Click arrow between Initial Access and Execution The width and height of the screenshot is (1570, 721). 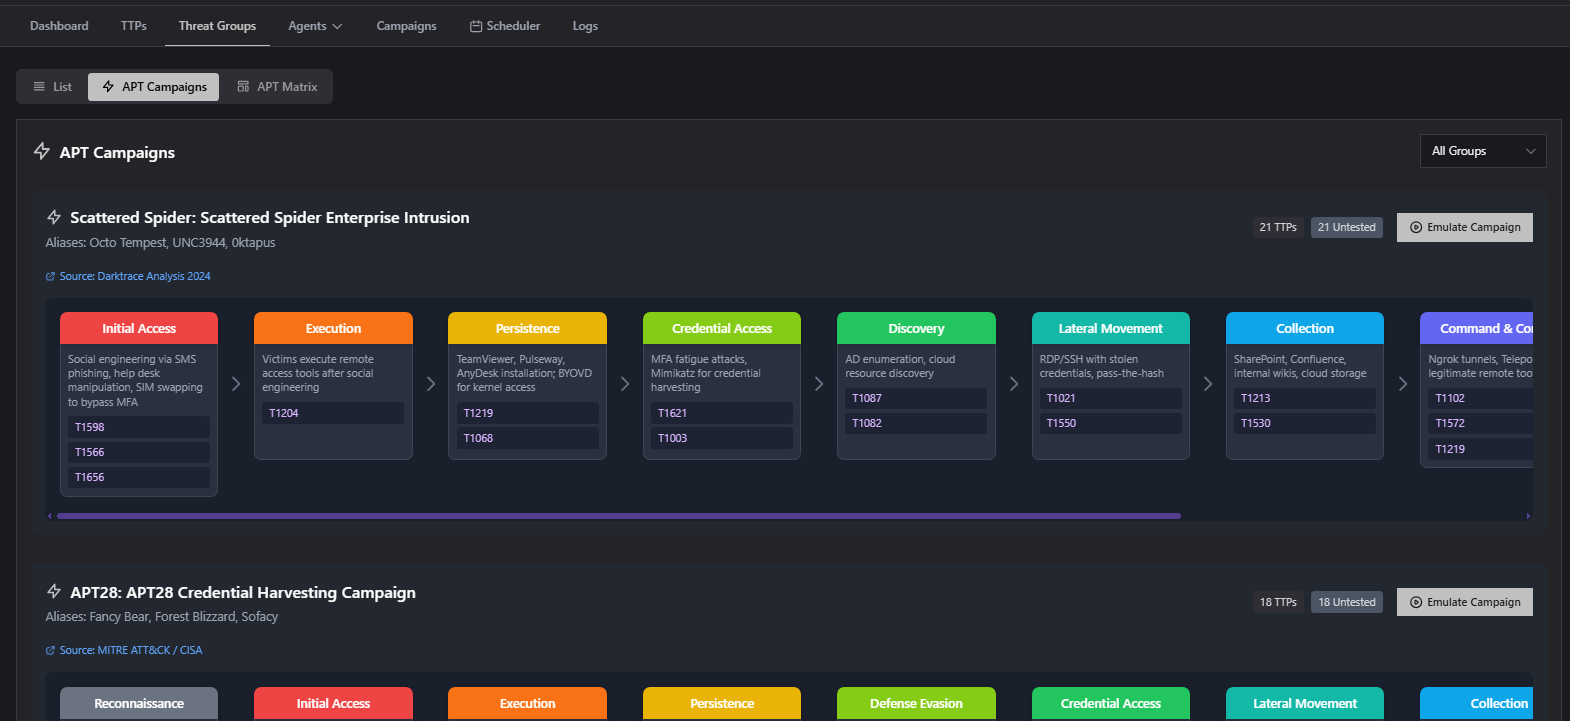236,384
